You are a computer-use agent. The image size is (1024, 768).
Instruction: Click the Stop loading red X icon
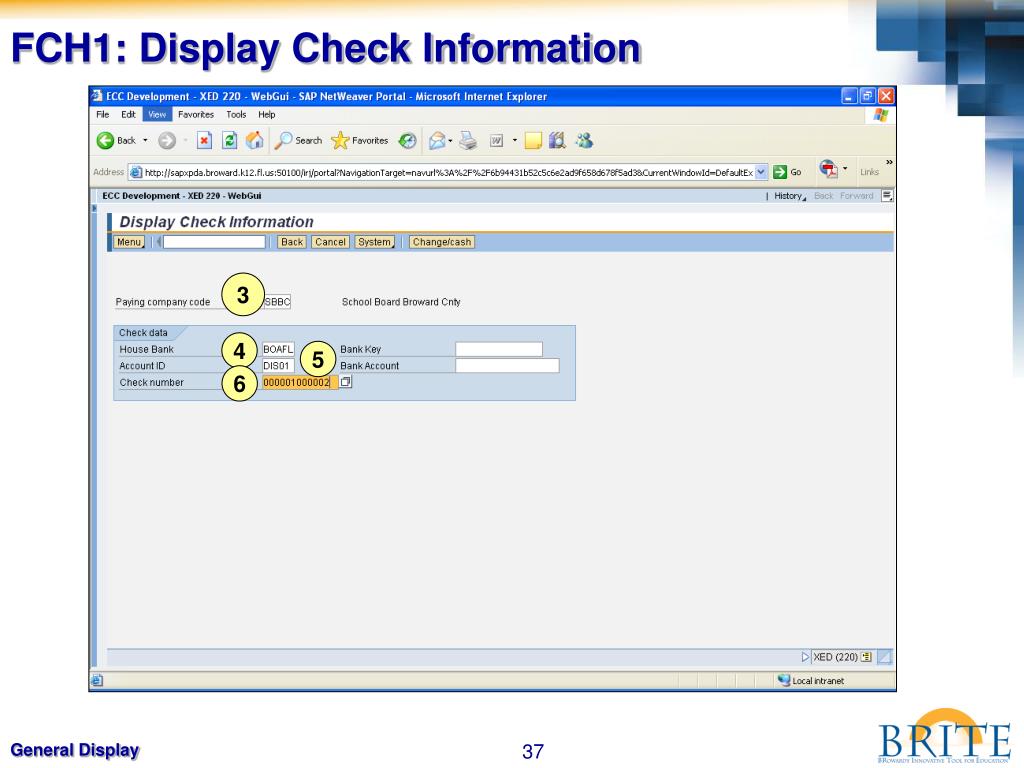click(x=204, y=140)
